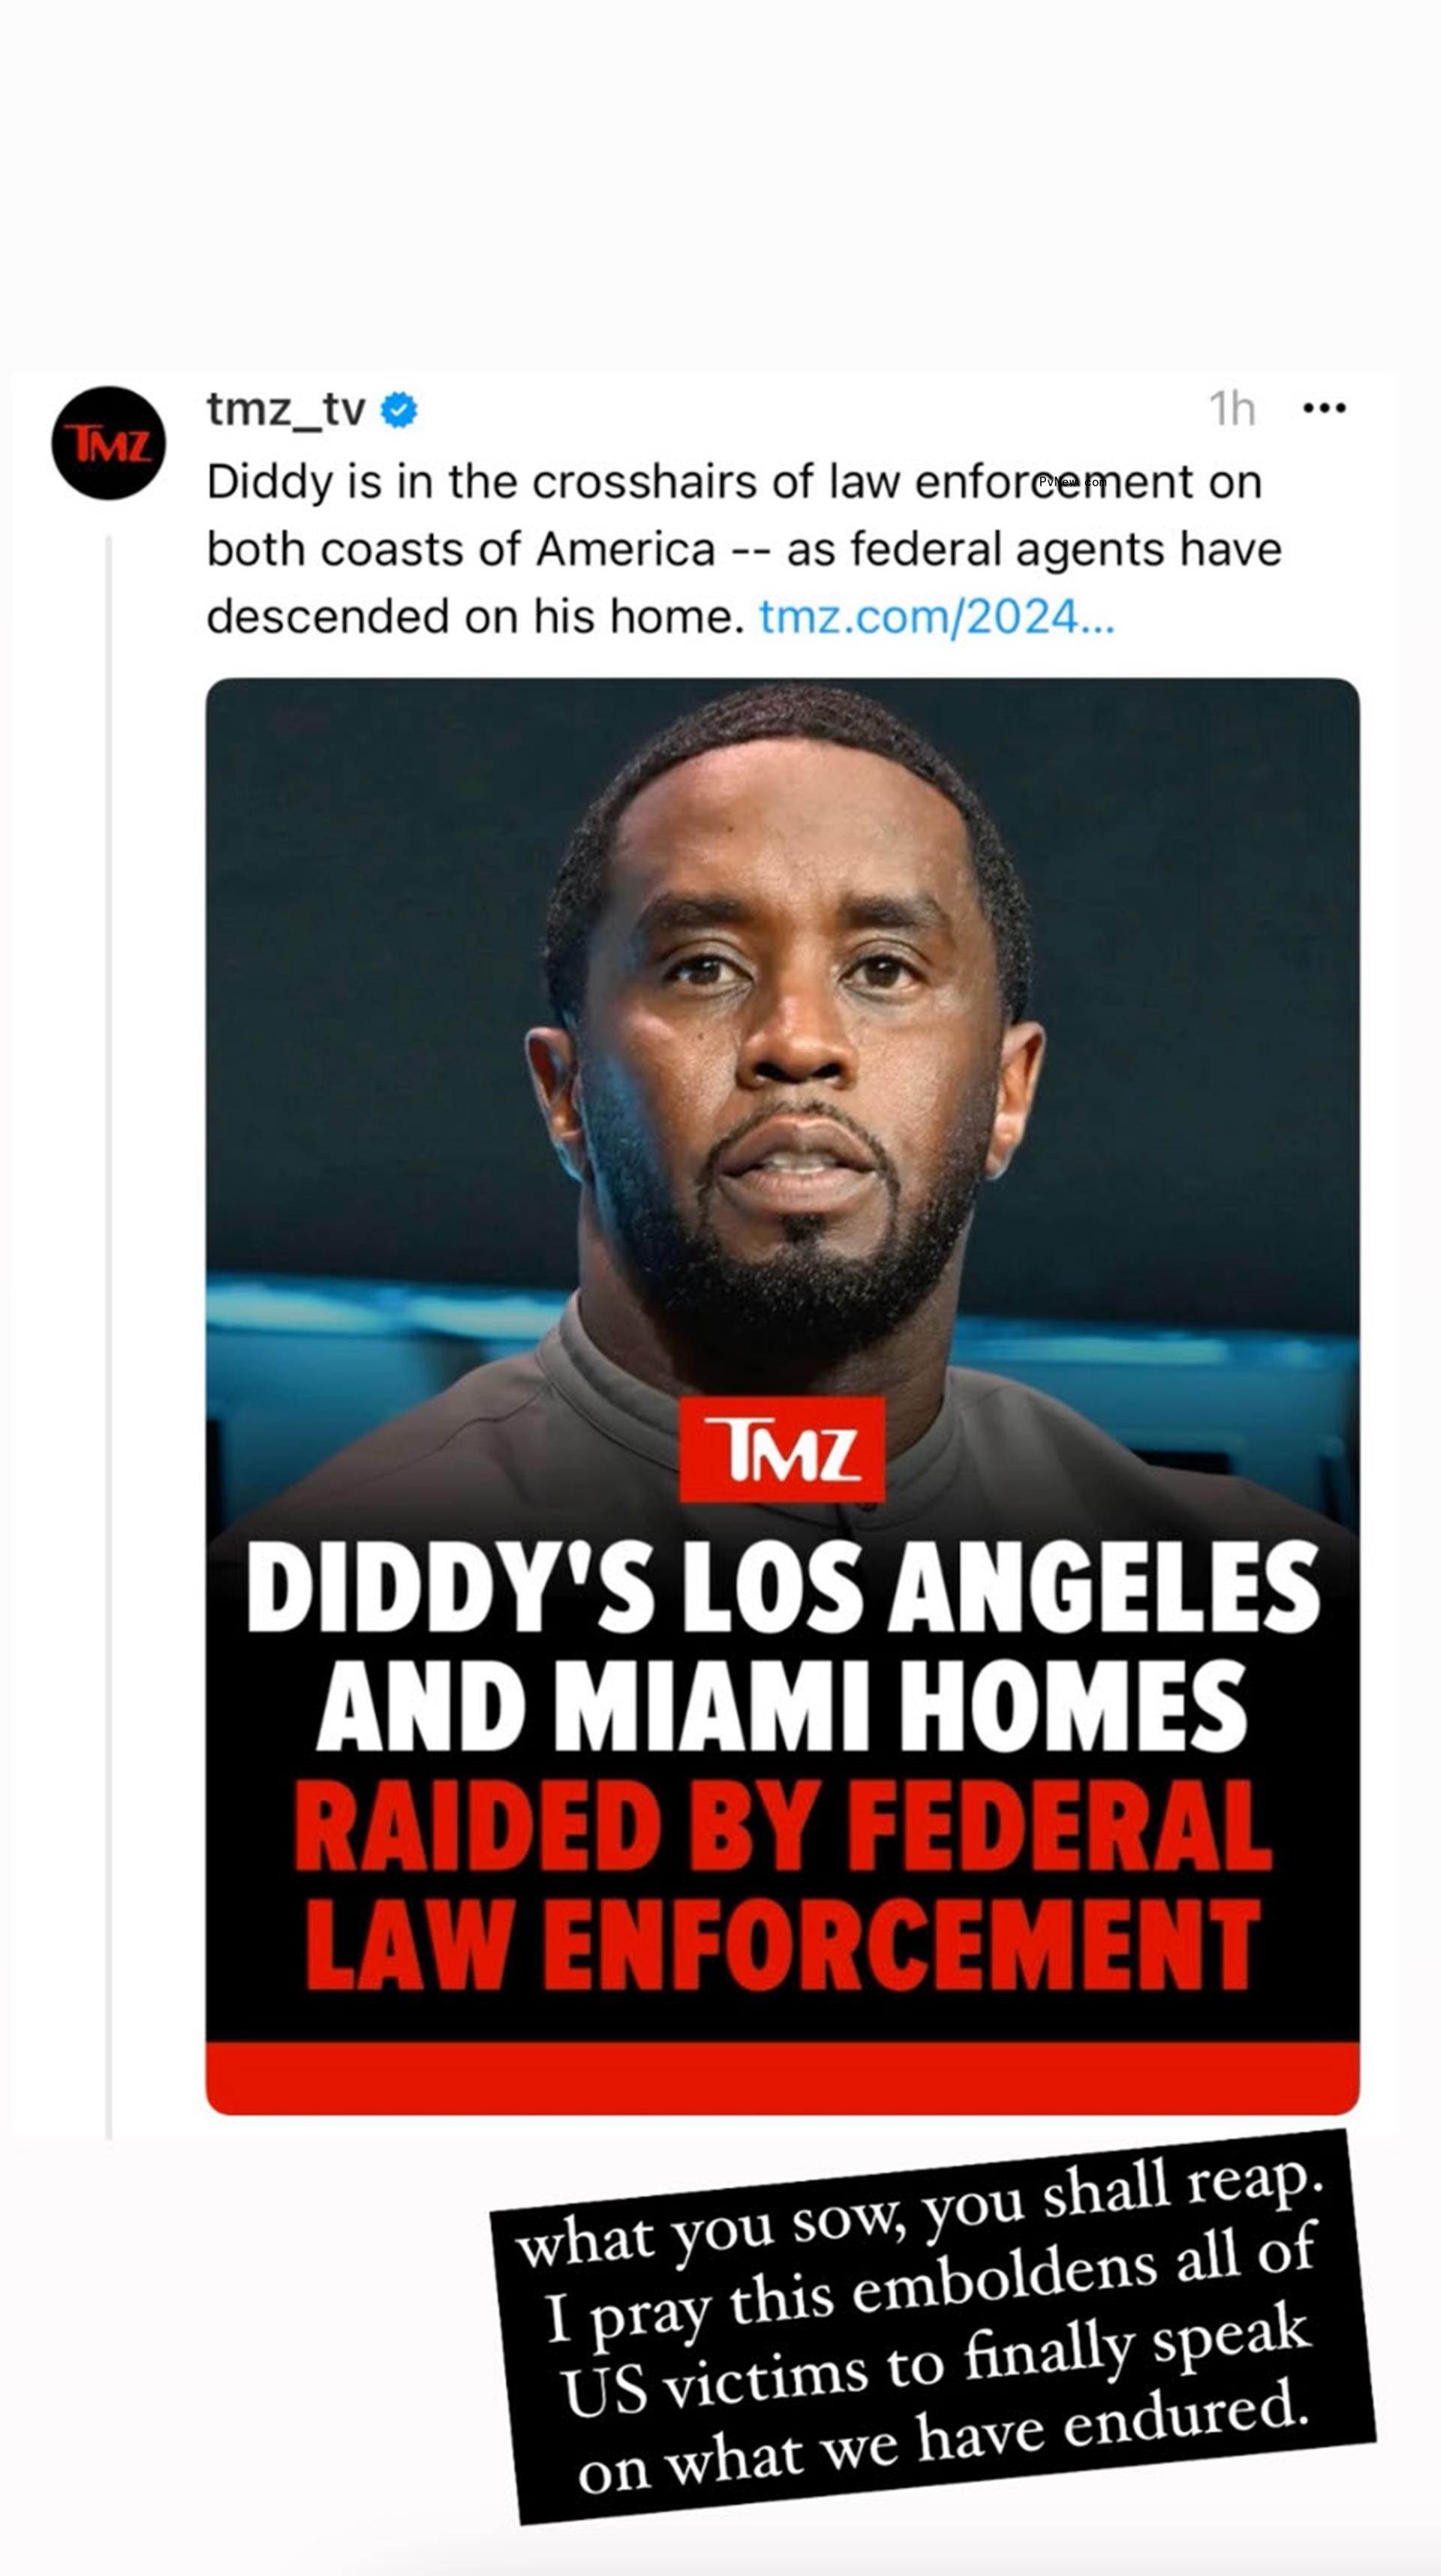This screenshot has width=1441, height=2576.
Task: Open the TMZ profile avatar
Action: coord(108,443)
